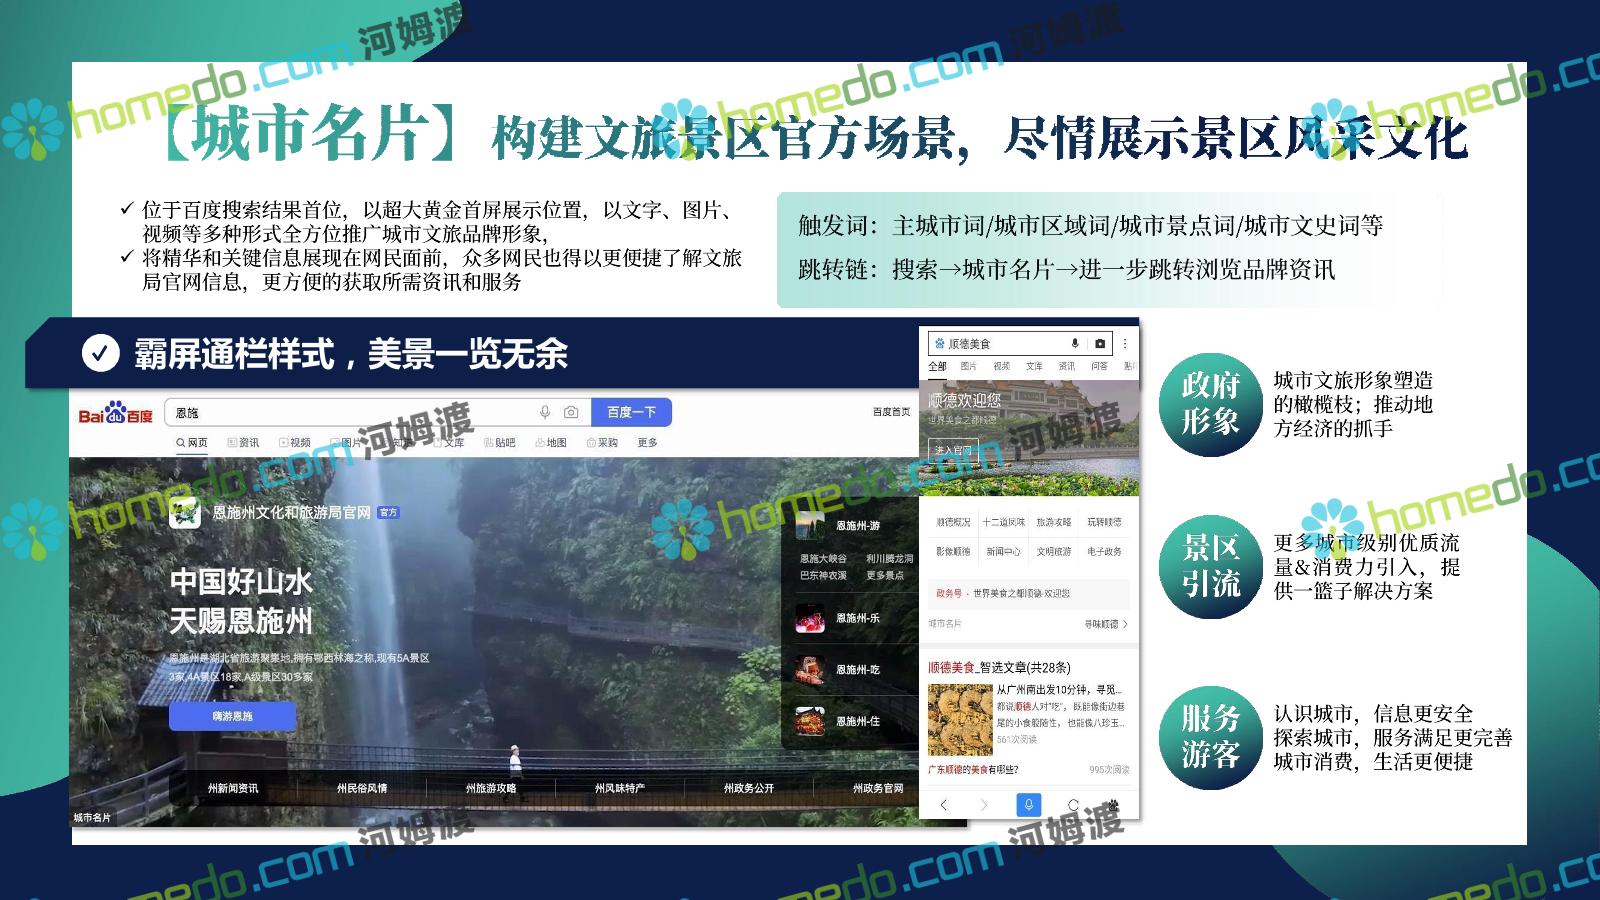Tap the Baidu paw icon in mobile bottom bar
Viewport: 1600px width, 900px height.
tap(1114, 804)
